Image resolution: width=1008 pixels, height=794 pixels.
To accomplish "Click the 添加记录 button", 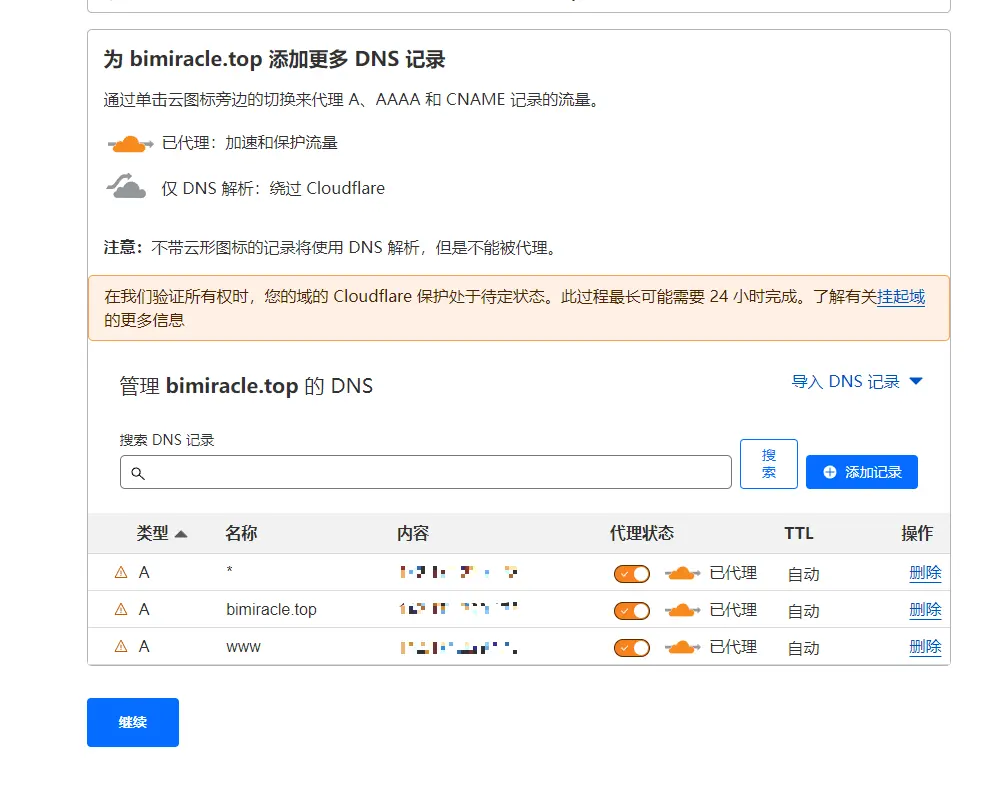I will pos(861,472).
